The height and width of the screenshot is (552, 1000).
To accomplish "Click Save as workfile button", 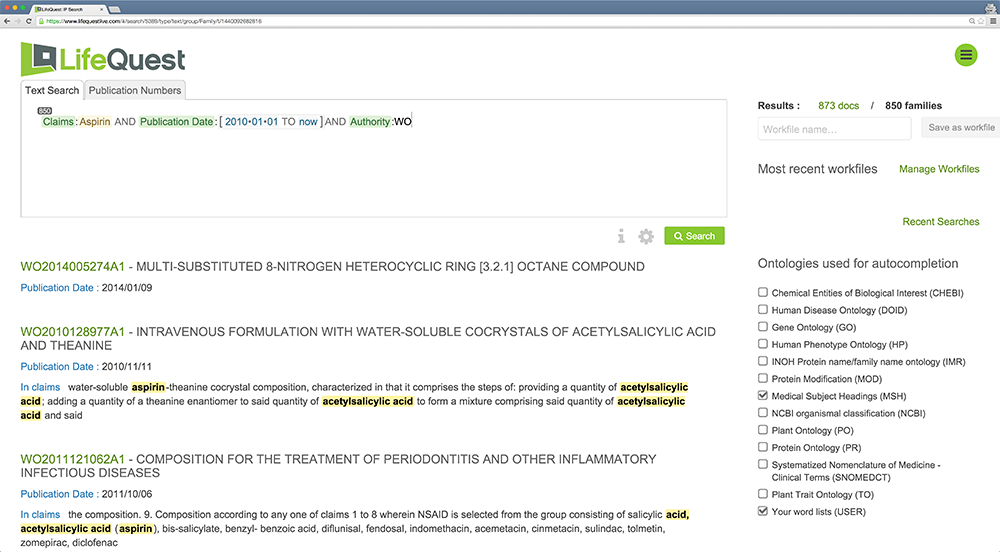I will click(960, 128).
